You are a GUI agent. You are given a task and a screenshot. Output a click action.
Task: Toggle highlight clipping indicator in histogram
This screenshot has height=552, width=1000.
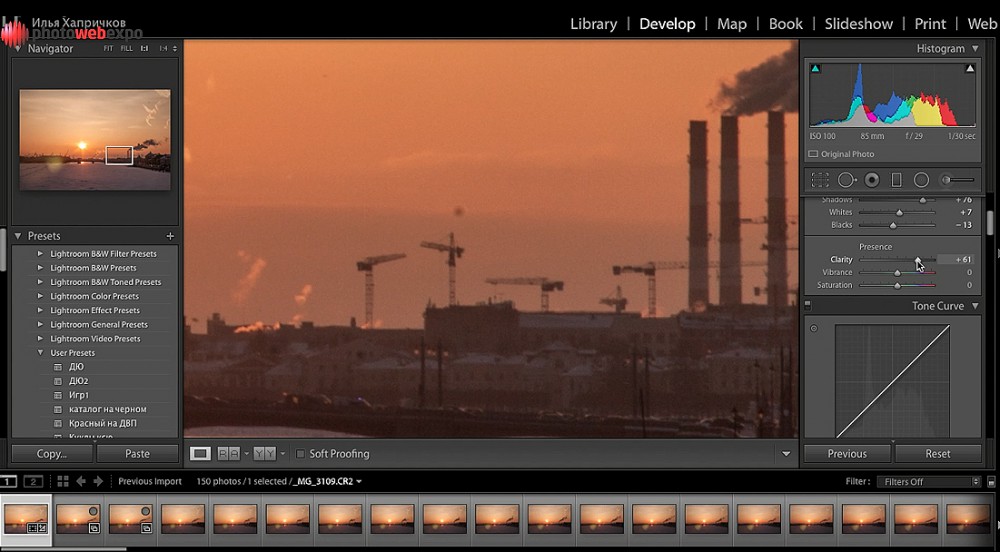click(x=969, y=69)
